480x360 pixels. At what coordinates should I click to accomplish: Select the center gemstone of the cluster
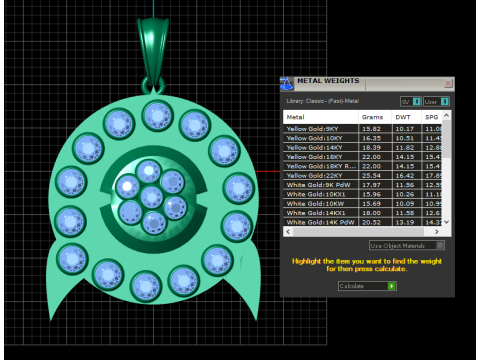coord(151,197)
